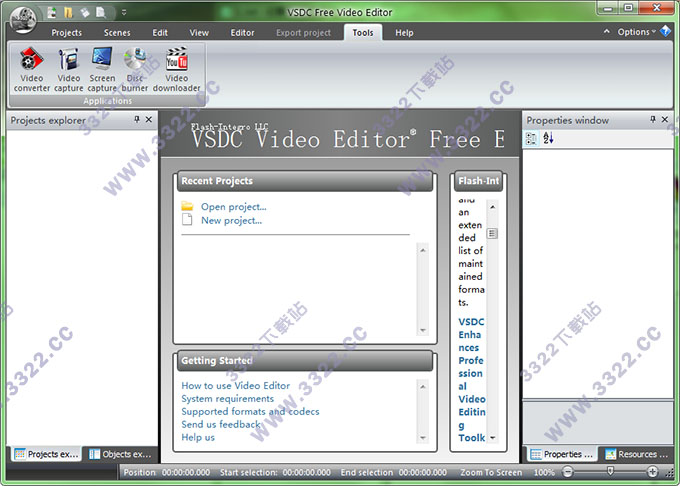680x486 pixels.
Task: Click the blank document quick access icon
Action: click(101, 13)
